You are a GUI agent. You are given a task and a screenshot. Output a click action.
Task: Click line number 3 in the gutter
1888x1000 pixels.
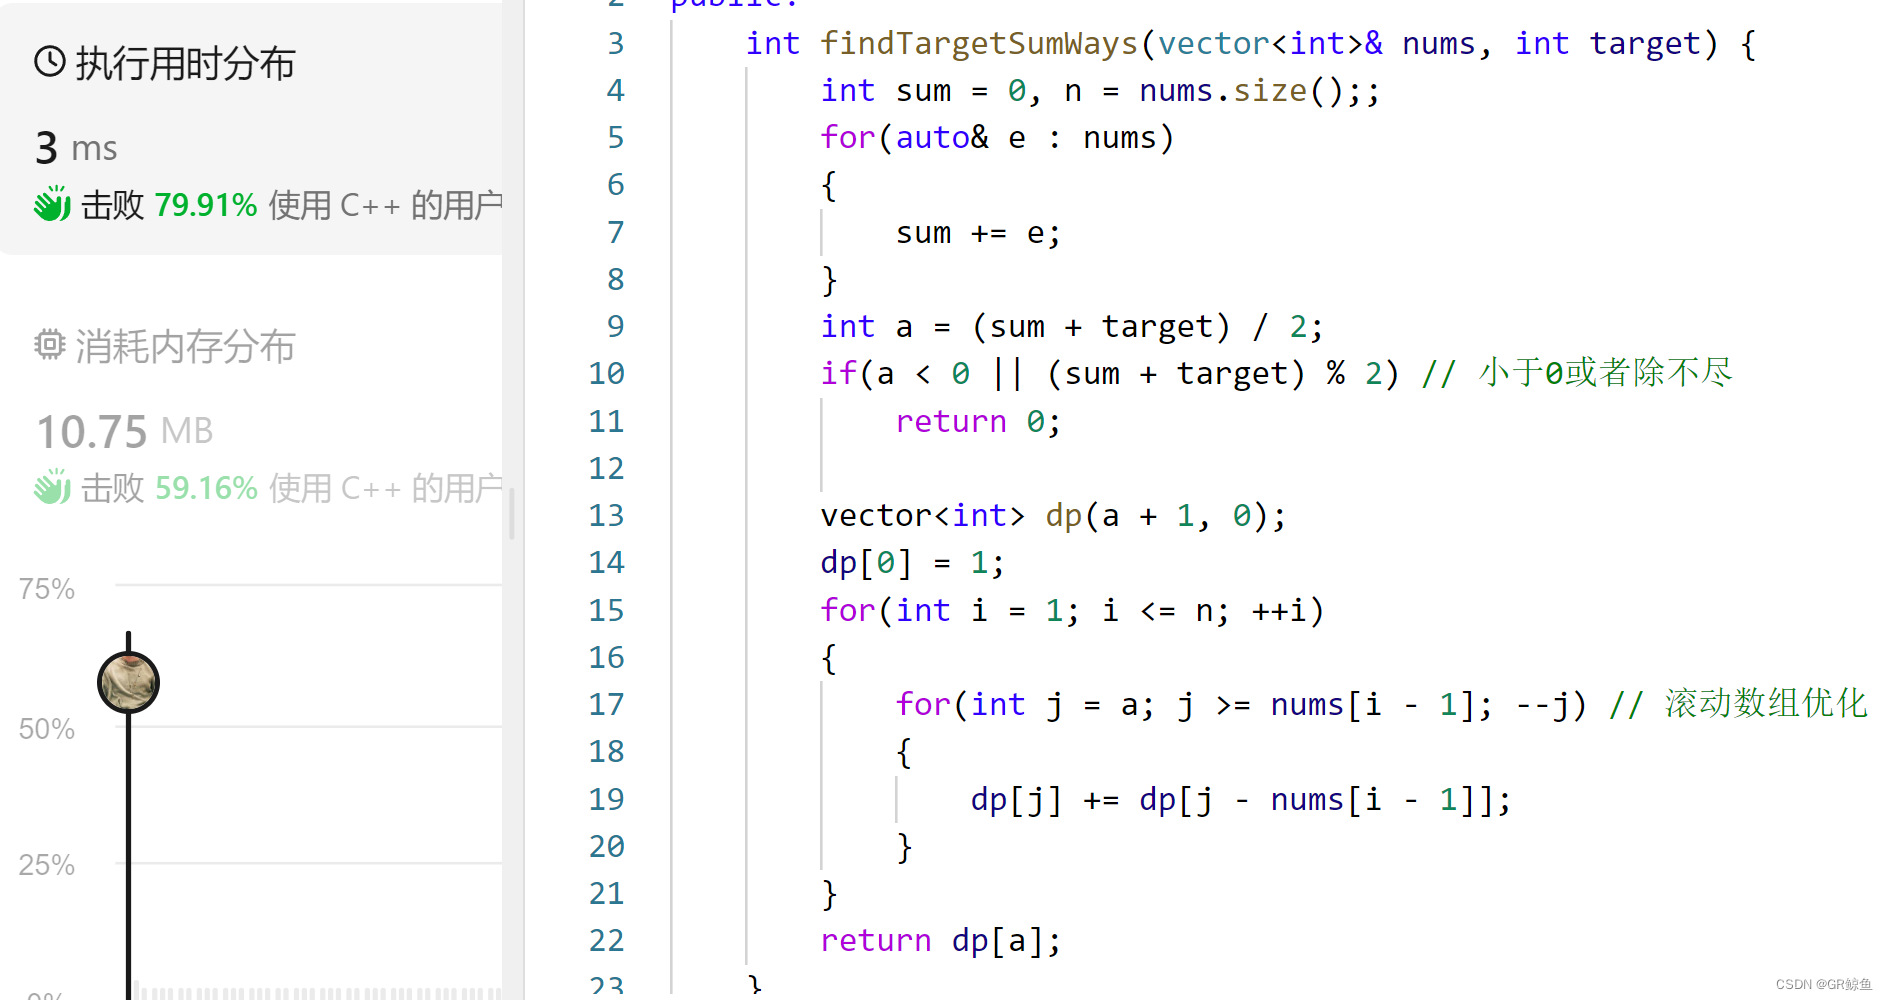coord(615,43)
